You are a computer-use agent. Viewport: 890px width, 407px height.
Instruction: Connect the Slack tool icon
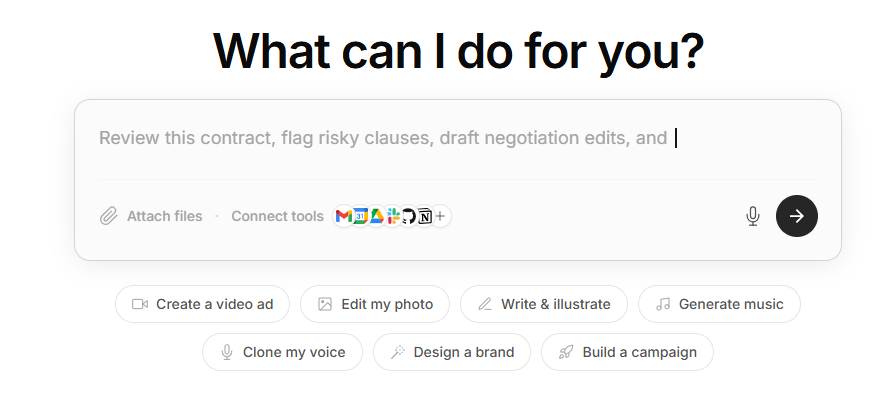pyautogui.click(x=393, y=216)
